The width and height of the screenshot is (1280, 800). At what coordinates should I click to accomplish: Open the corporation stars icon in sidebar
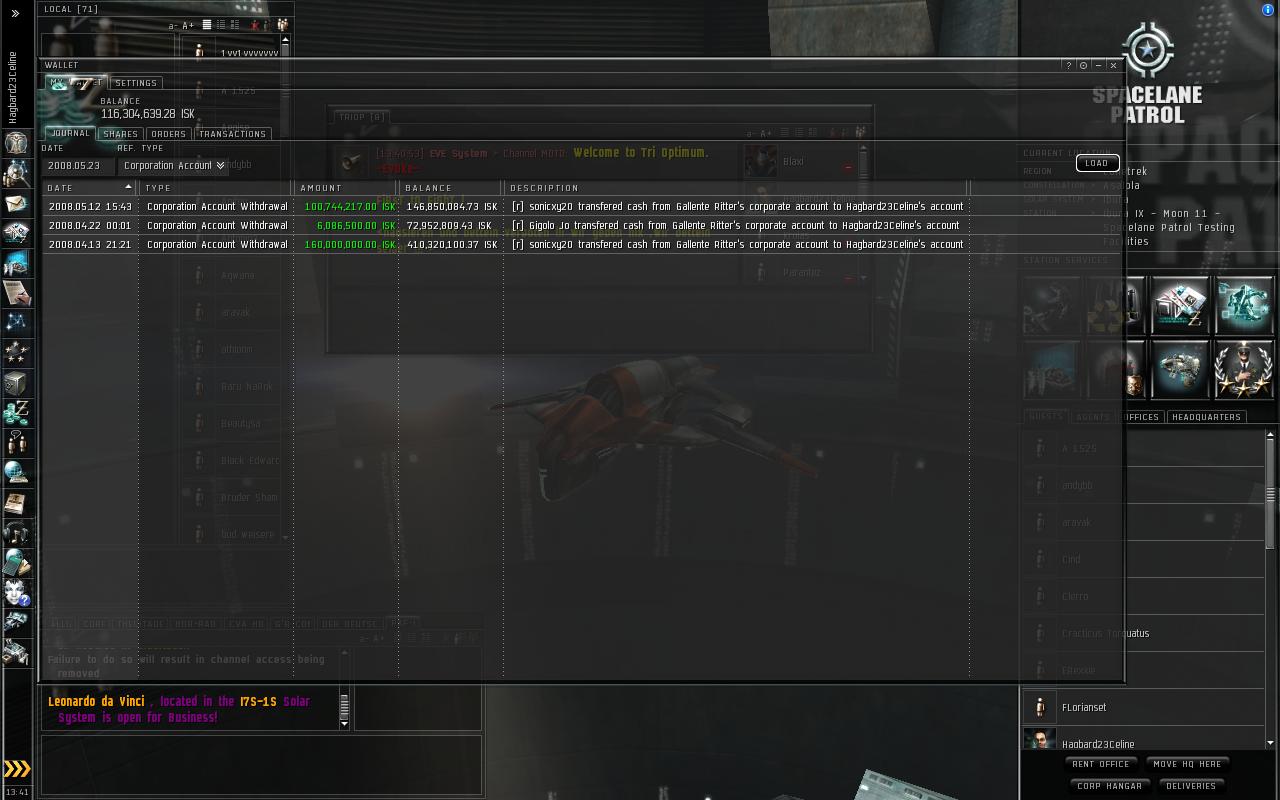click(x=16, y=353)
